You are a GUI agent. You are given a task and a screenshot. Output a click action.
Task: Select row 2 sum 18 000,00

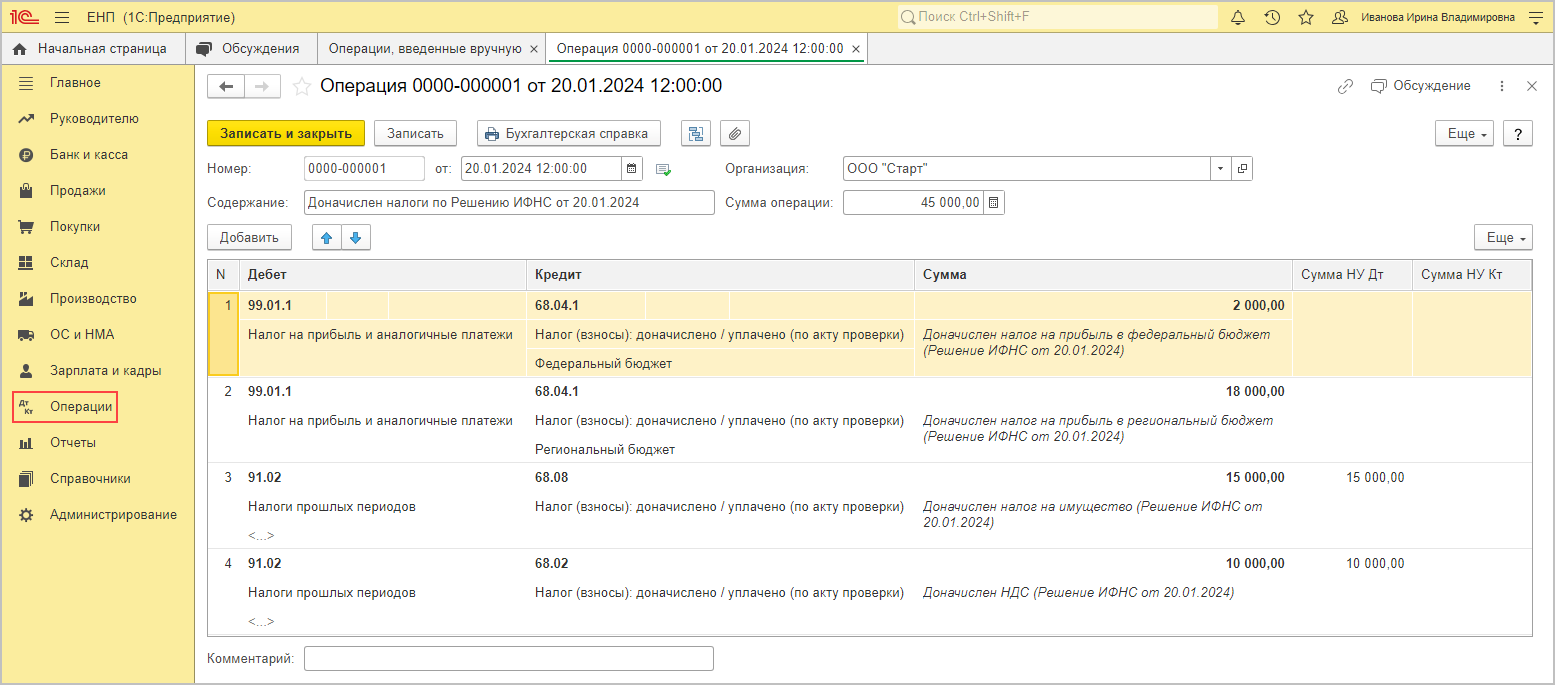coord(1255,391)
